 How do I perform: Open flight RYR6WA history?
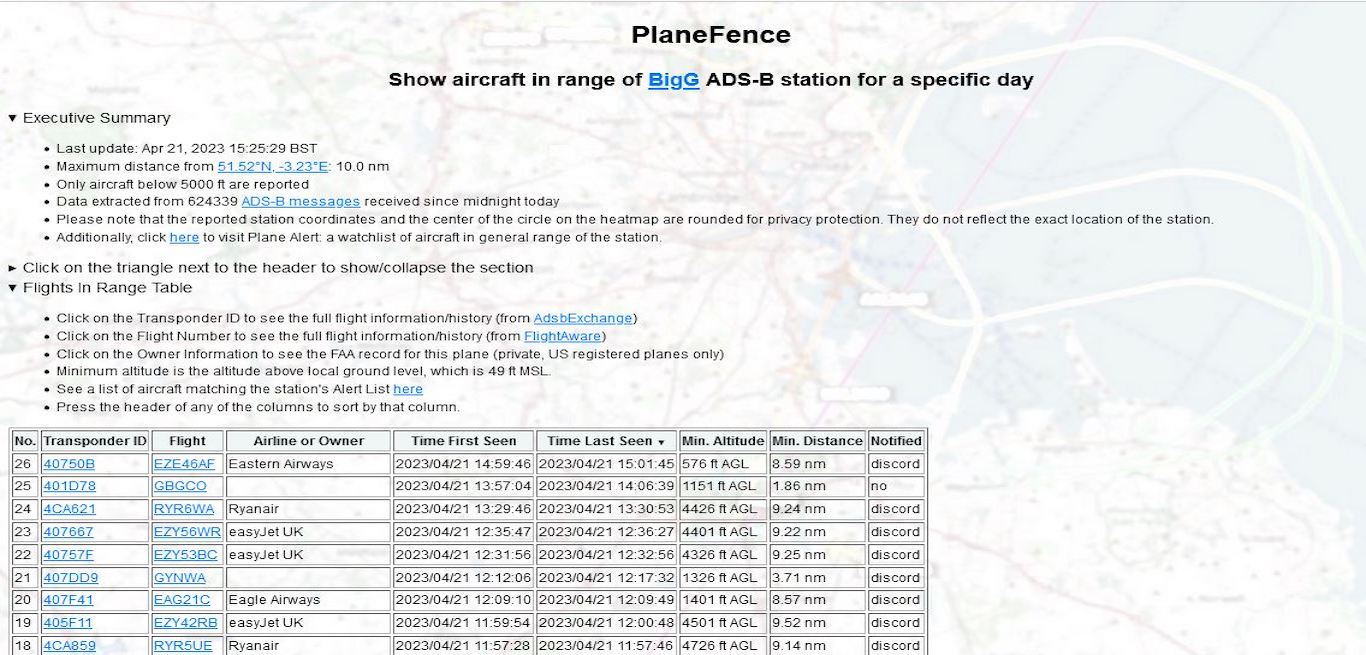pos(183,509)
